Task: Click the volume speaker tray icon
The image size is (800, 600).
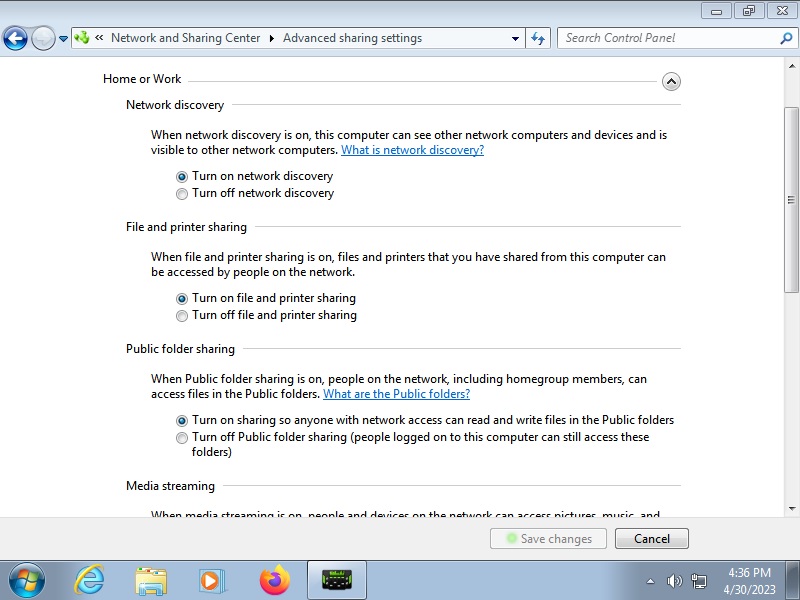Action: (x=674, y=581)
